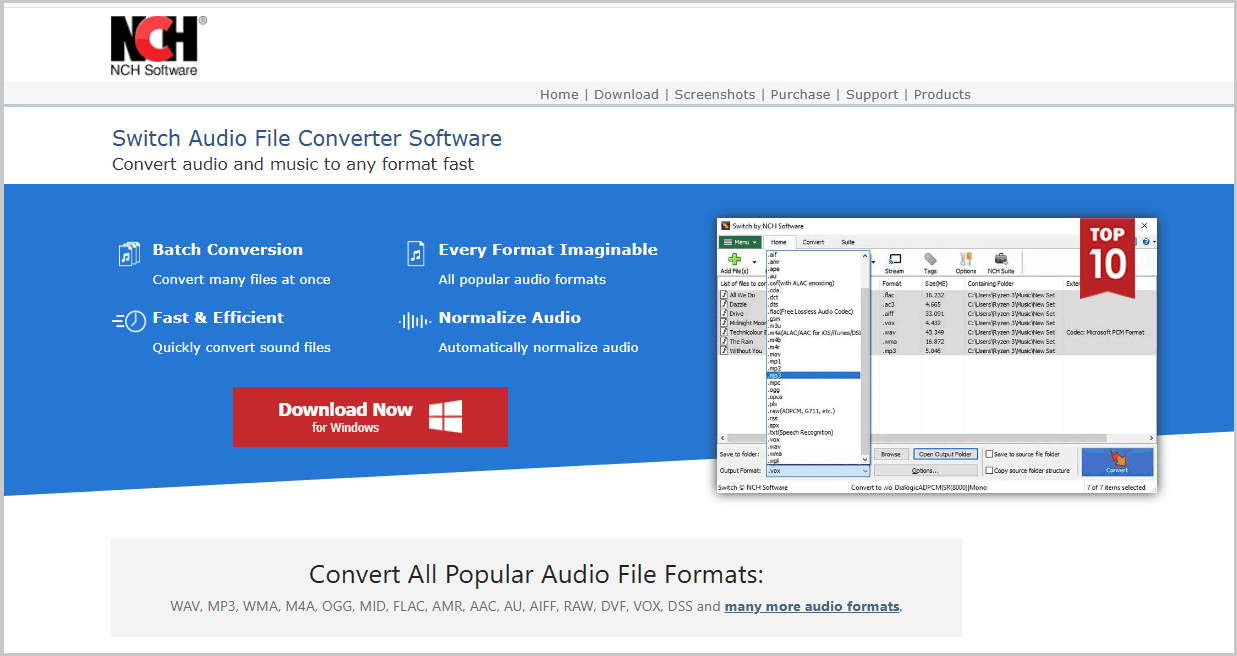The width and height of the screenshot is (1237, 656).
Task: Click the music note icon beside The Rain
Action: (724, 341)
